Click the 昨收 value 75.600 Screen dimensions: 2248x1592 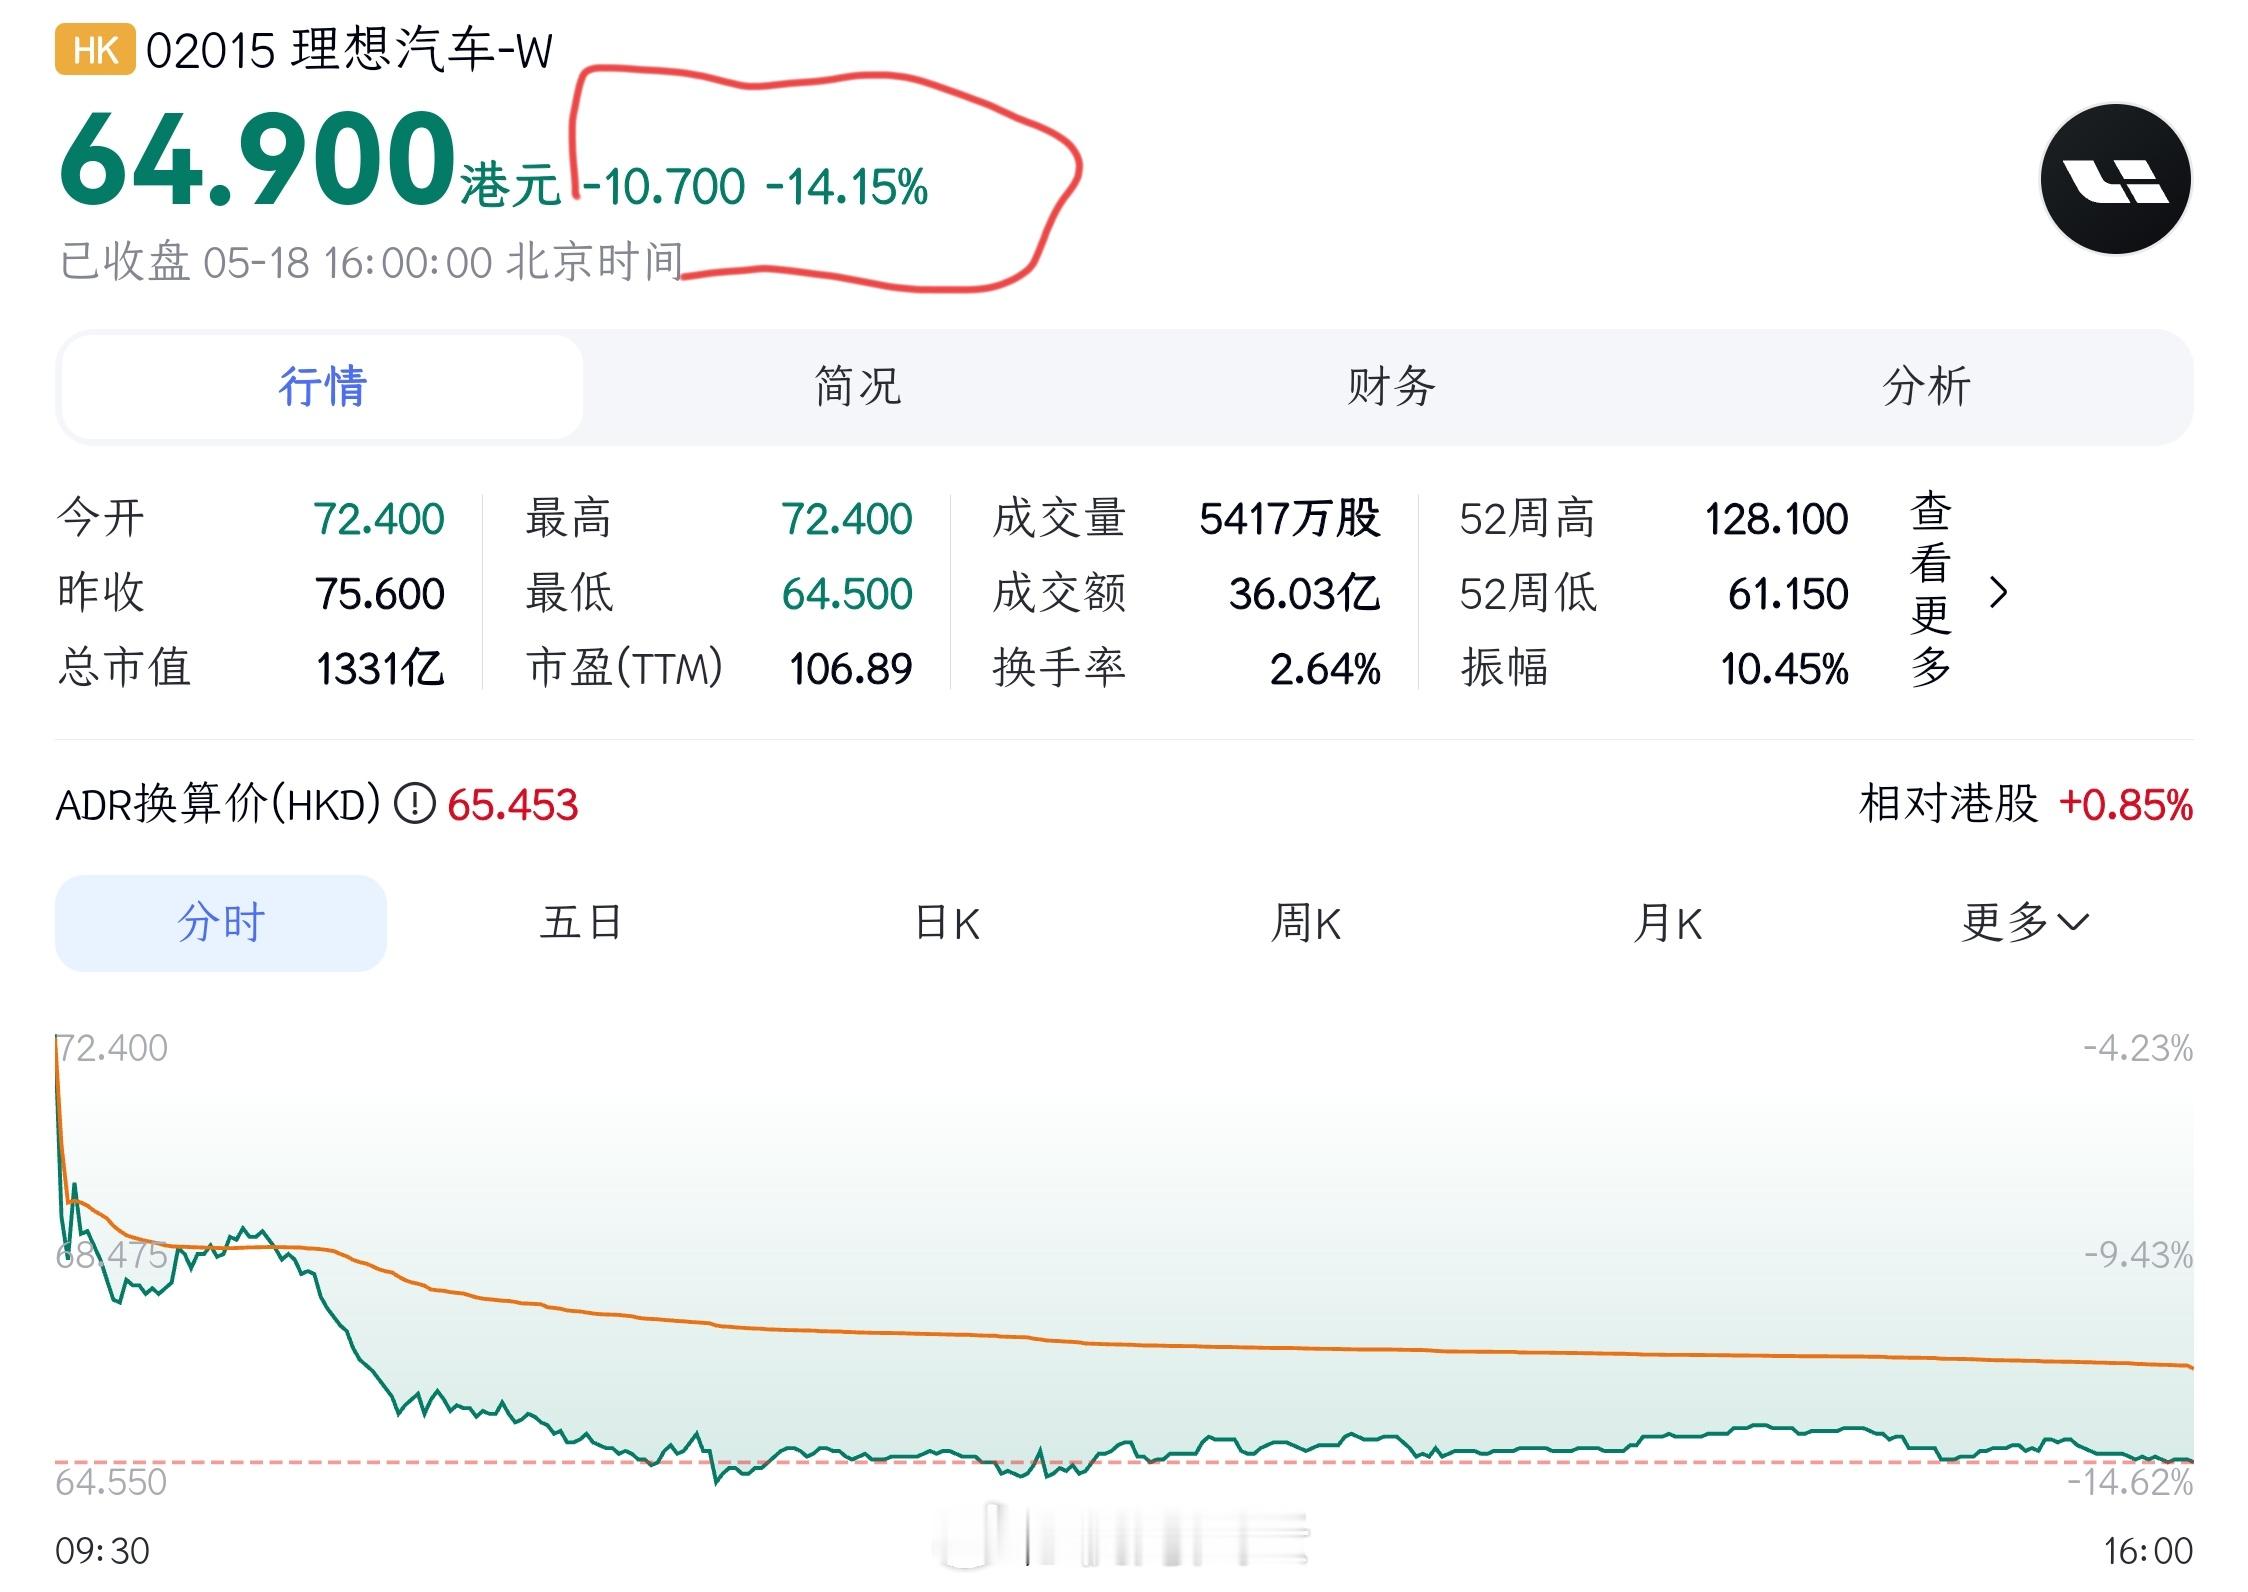tap(380, 594)
